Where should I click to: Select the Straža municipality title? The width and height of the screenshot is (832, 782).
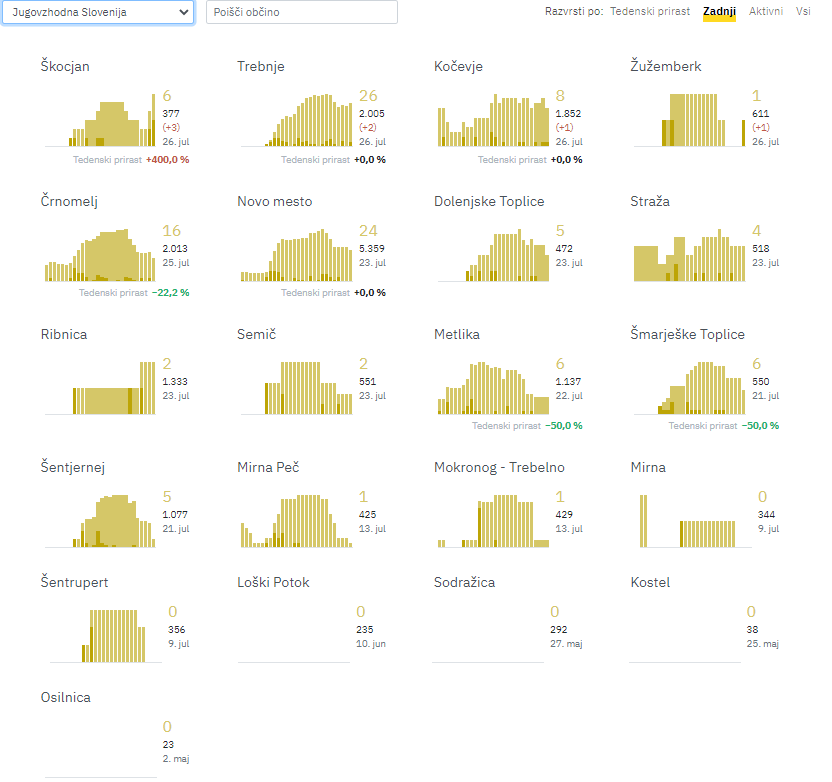click(650, 202)
